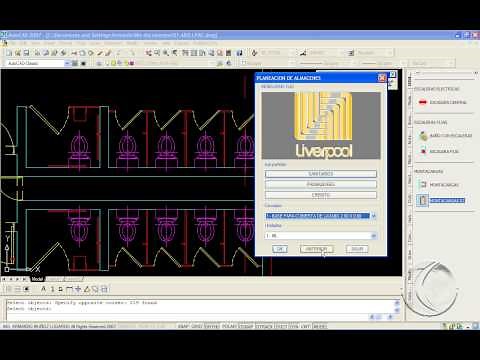Open the File menu
Image resolution: width=480 pixels, height=360 pixels.
(14, 43)
